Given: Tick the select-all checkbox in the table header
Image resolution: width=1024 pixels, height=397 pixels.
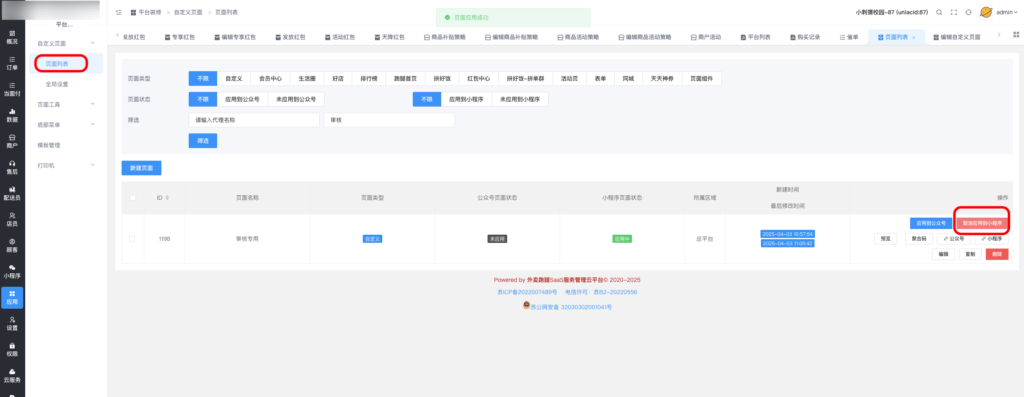Looking at the screenshot, I should coord(133,197).
